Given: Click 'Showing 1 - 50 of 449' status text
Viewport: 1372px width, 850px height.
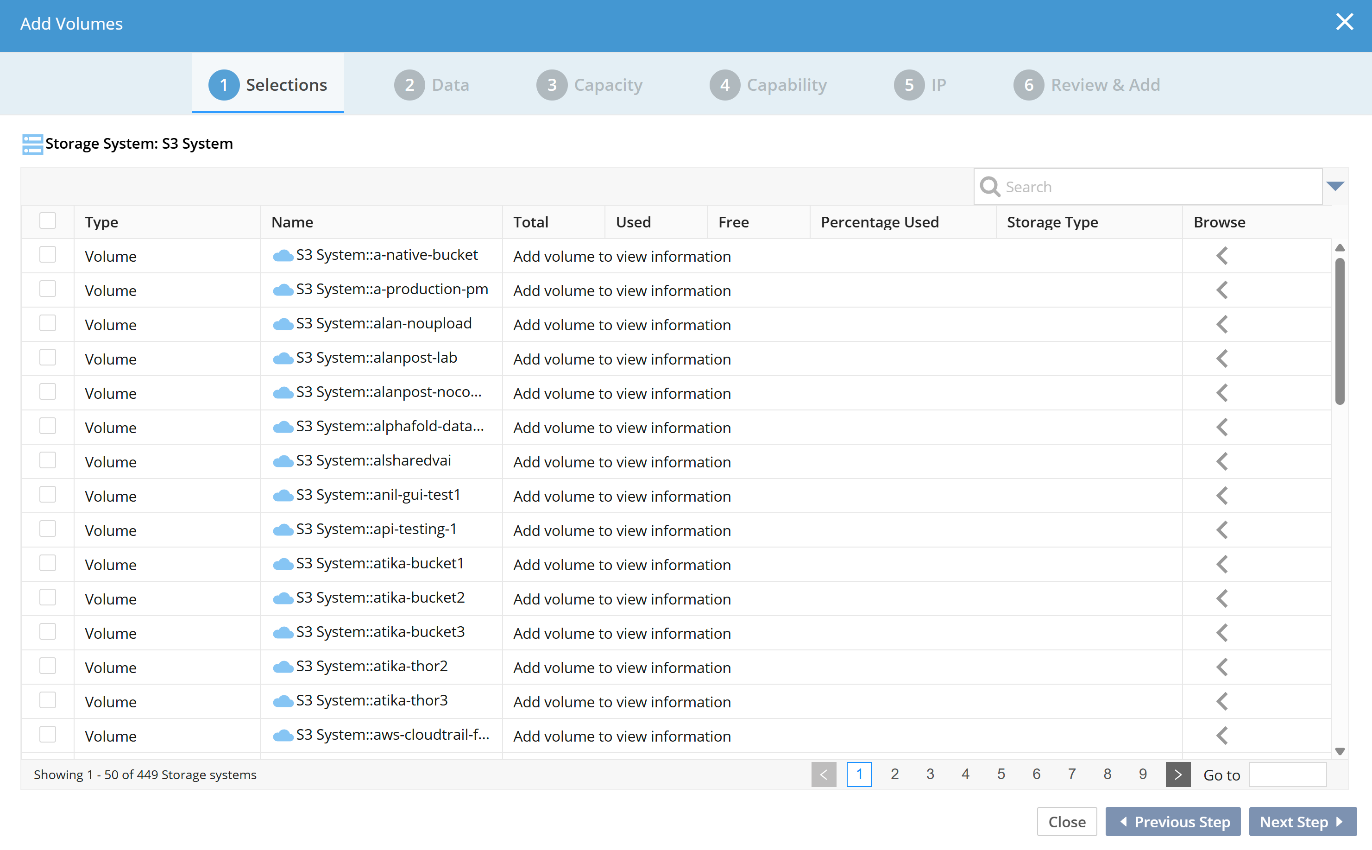Looking at the screenshot, I should point(145,775).
